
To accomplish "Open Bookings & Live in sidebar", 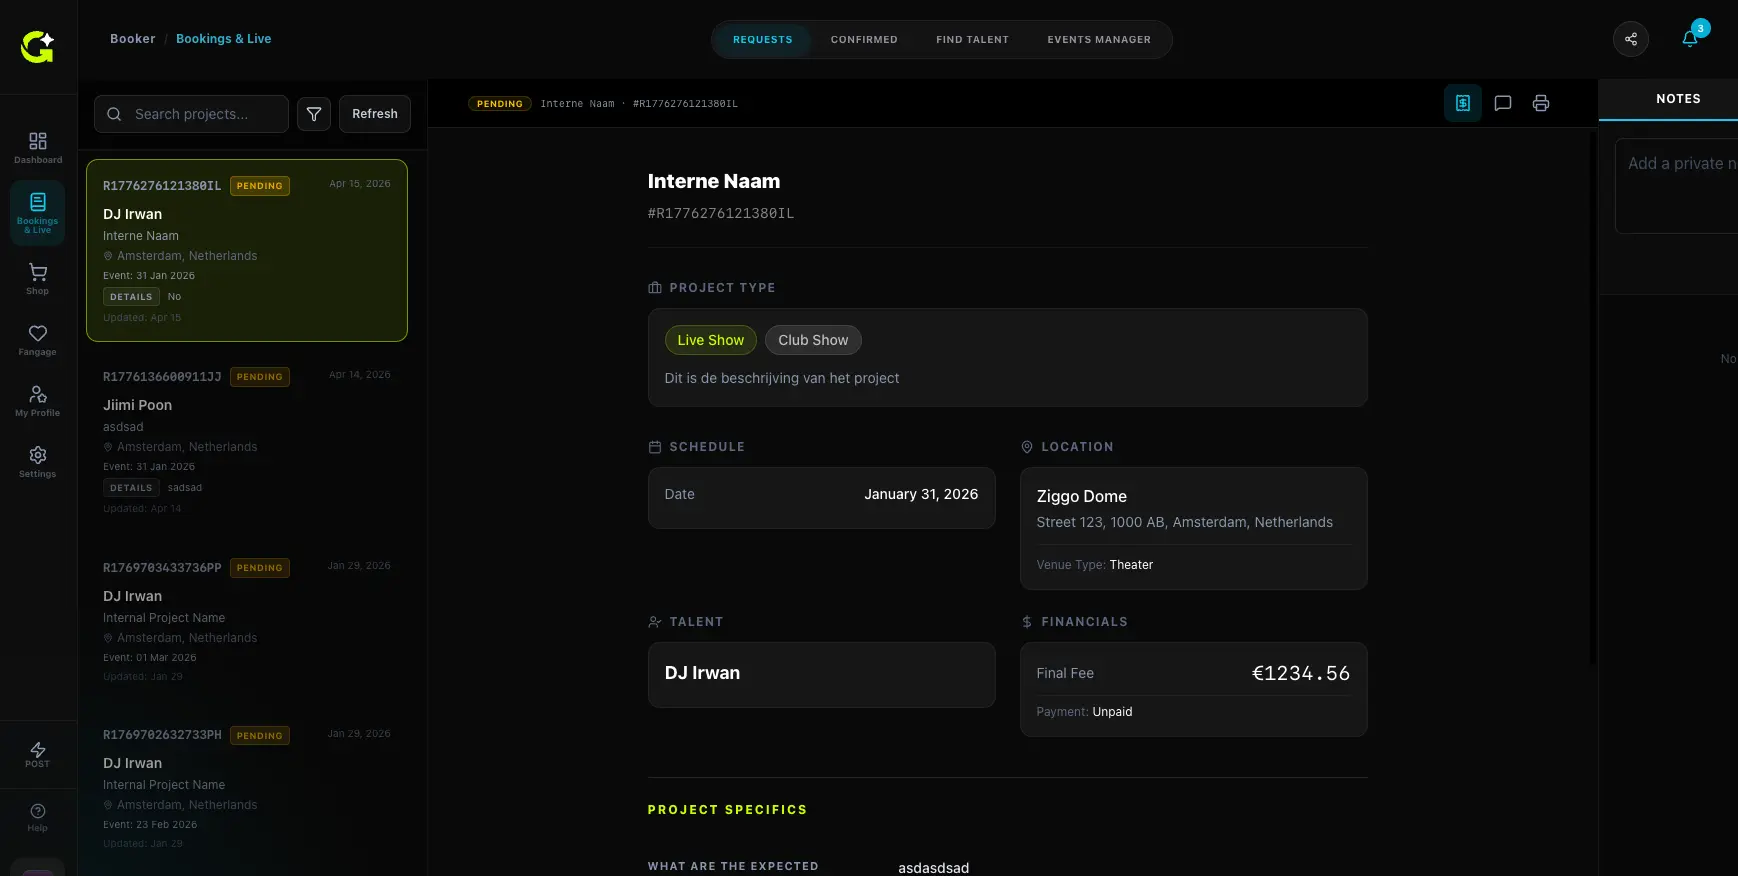I will point(38,213).
